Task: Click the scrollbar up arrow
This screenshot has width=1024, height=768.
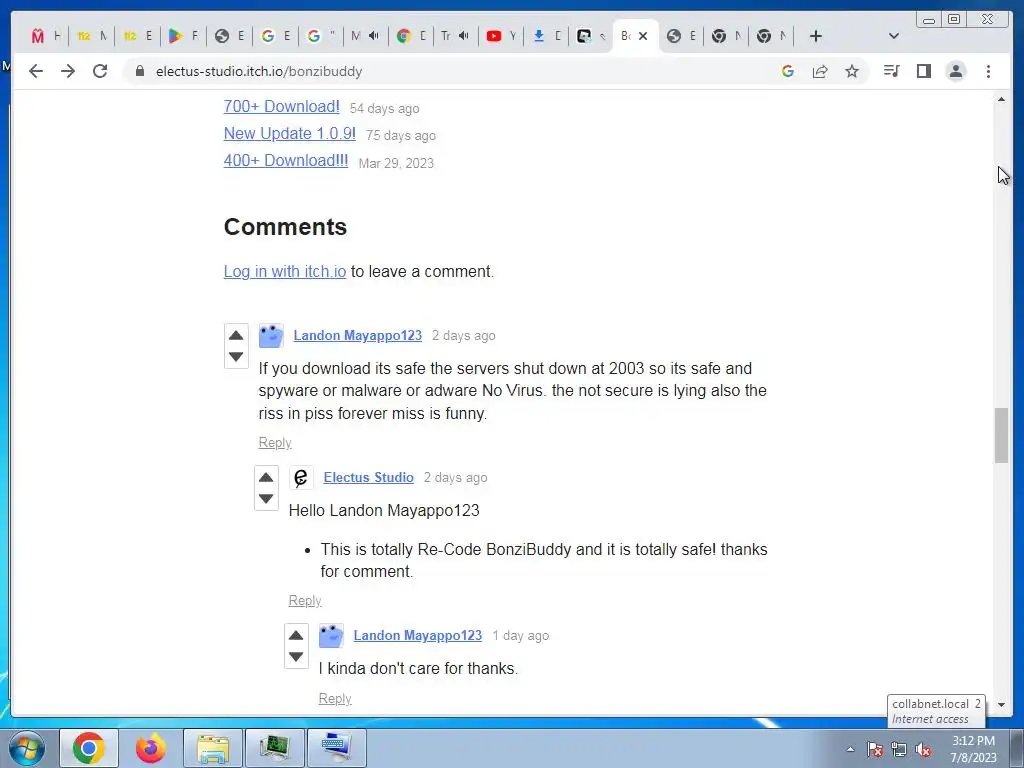Action: click(1001, 99)
